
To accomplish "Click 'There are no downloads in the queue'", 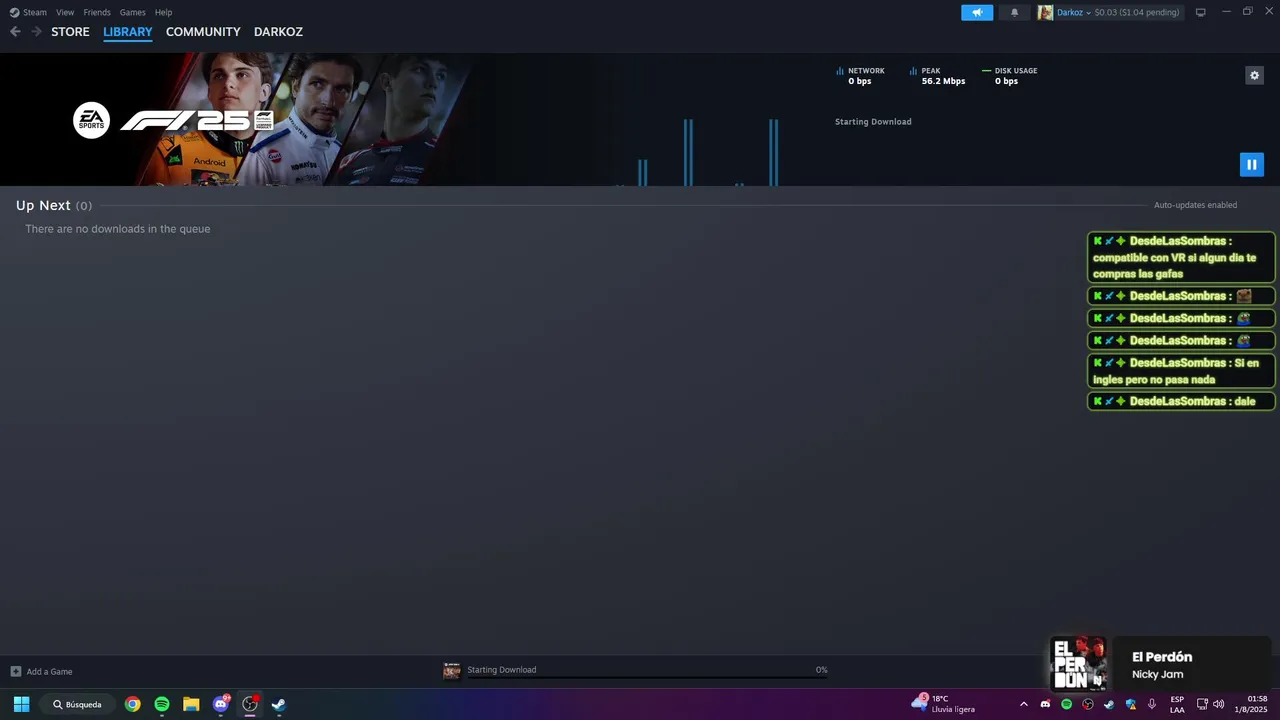I will pos(118,229).
